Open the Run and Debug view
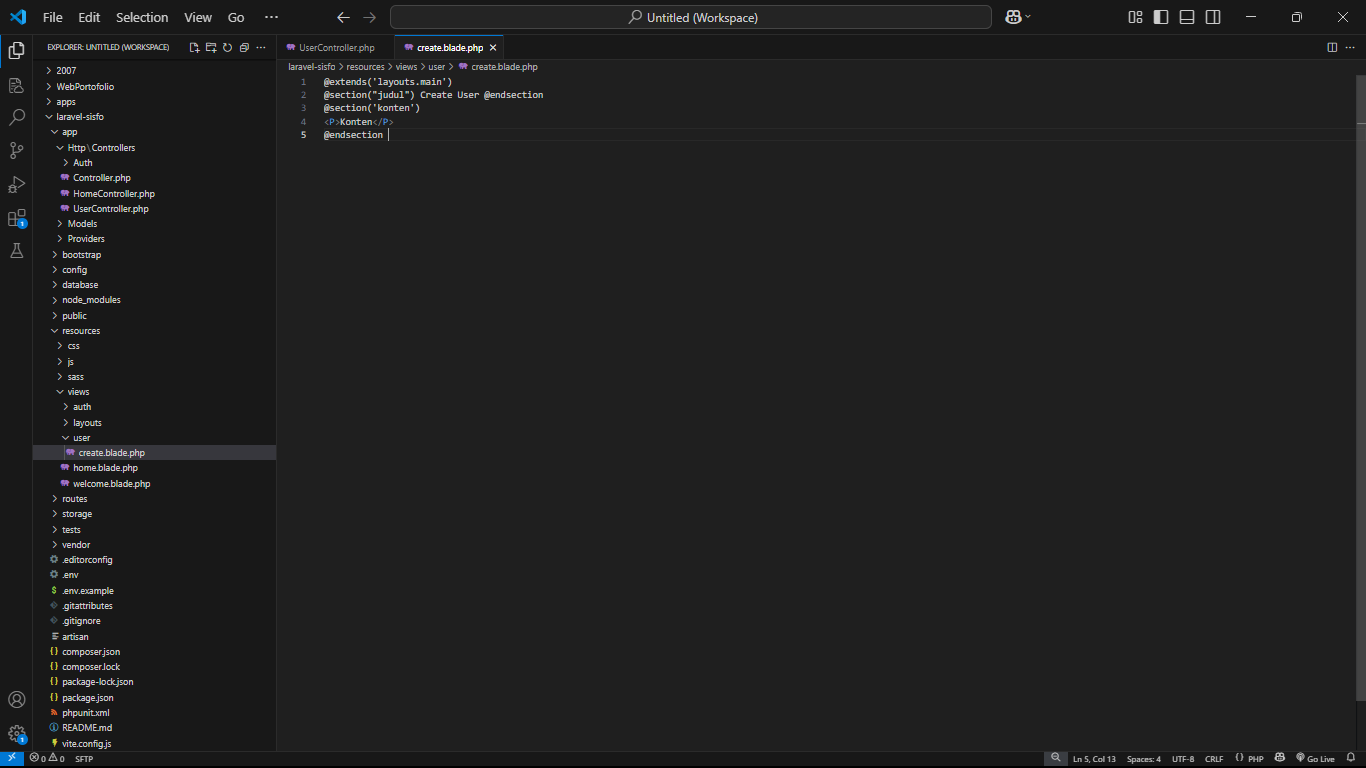Screen dimensions: 1366x768 pyautogui.click(x=16, y=185)
